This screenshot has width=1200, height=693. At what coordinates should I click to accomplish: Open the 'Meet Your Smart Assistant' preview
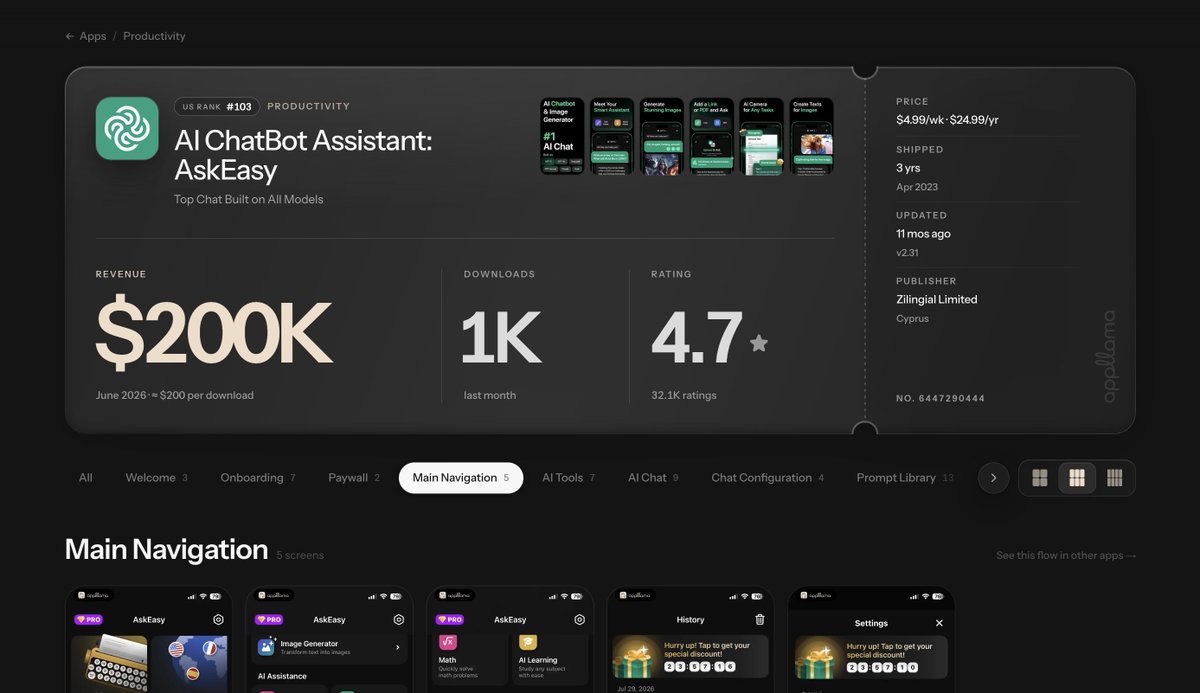pos(612,136)
